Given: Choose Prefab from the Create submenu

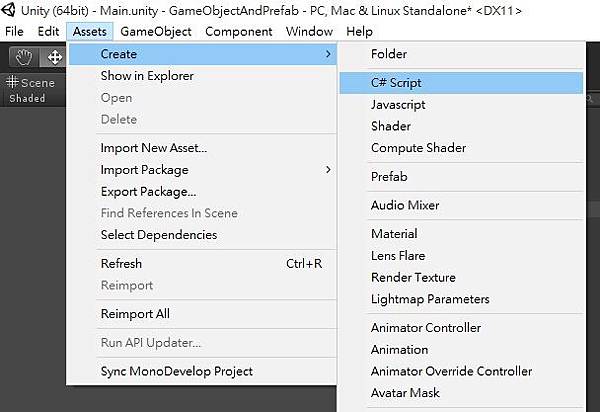Looking at the screenshot, I should (x=389, y=177).
